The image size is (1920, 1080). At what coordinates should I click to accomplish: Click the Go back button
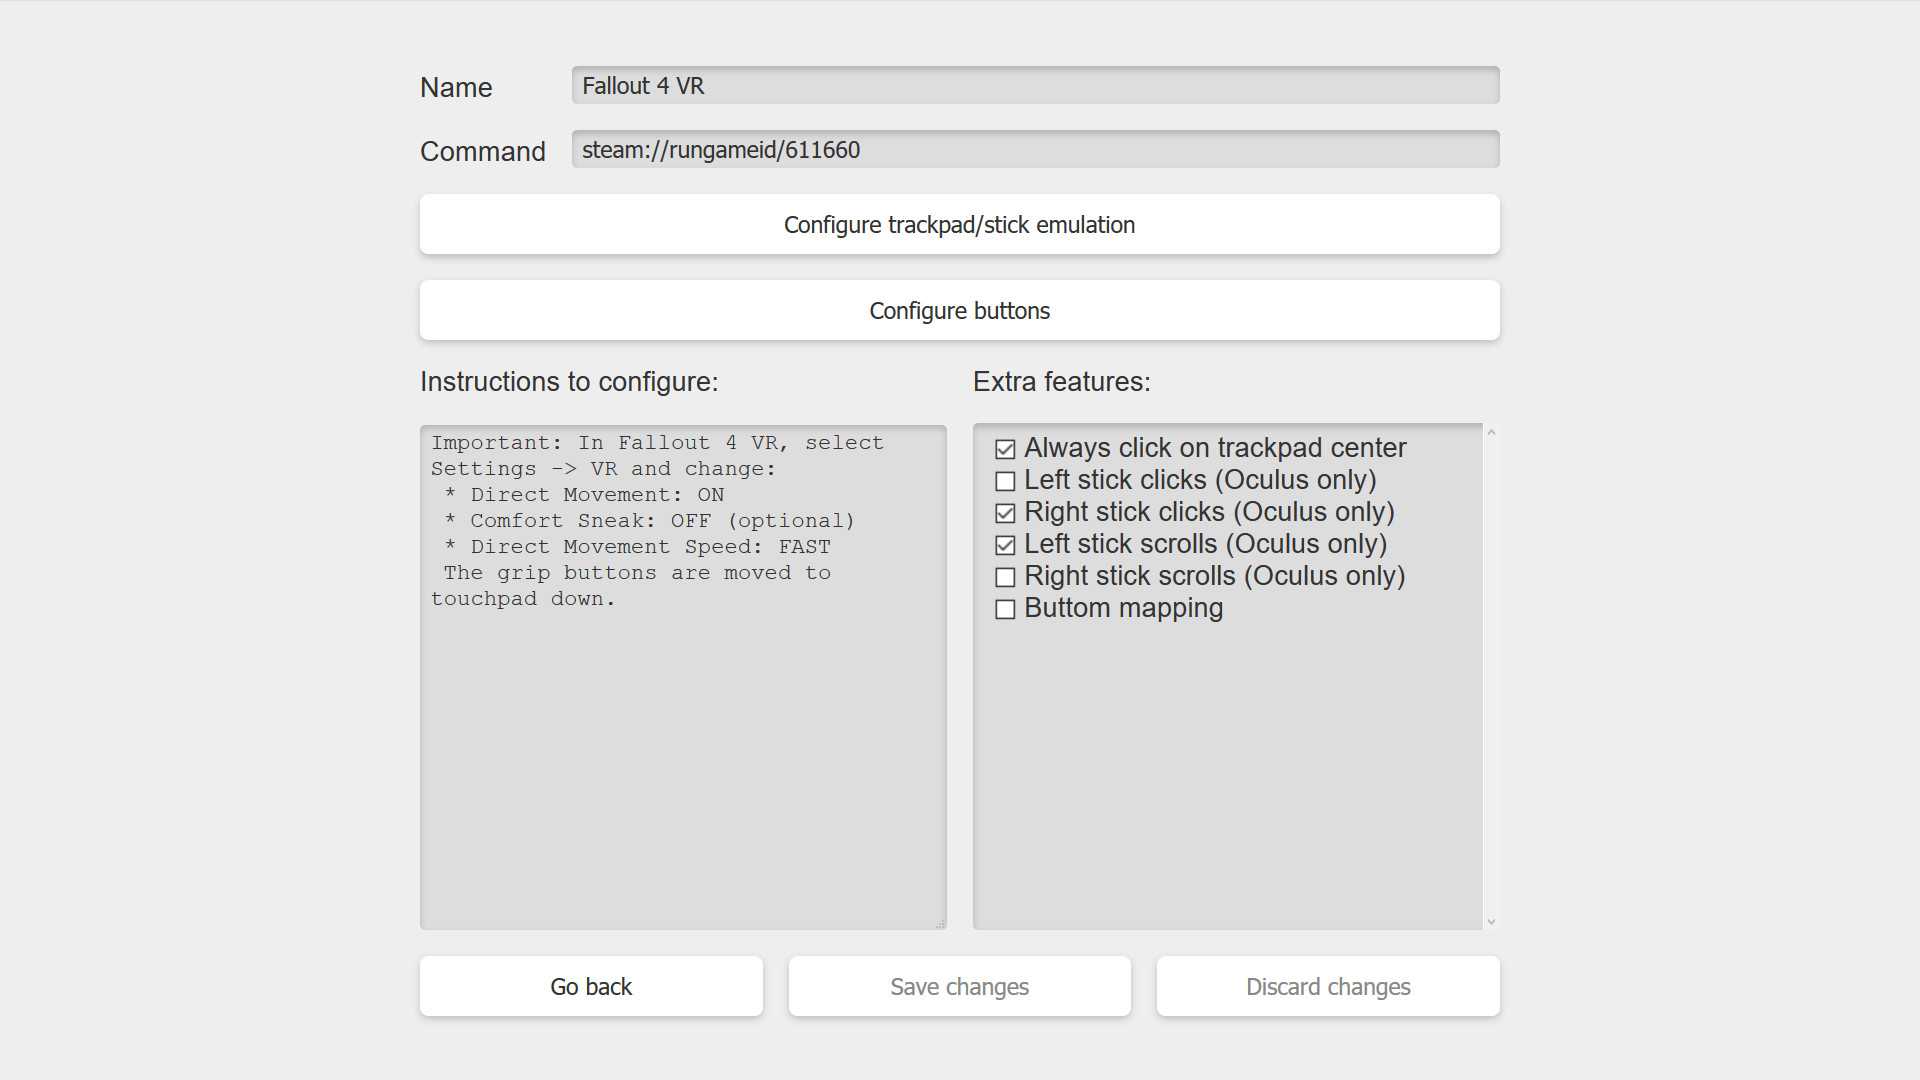tap(591, 986)
